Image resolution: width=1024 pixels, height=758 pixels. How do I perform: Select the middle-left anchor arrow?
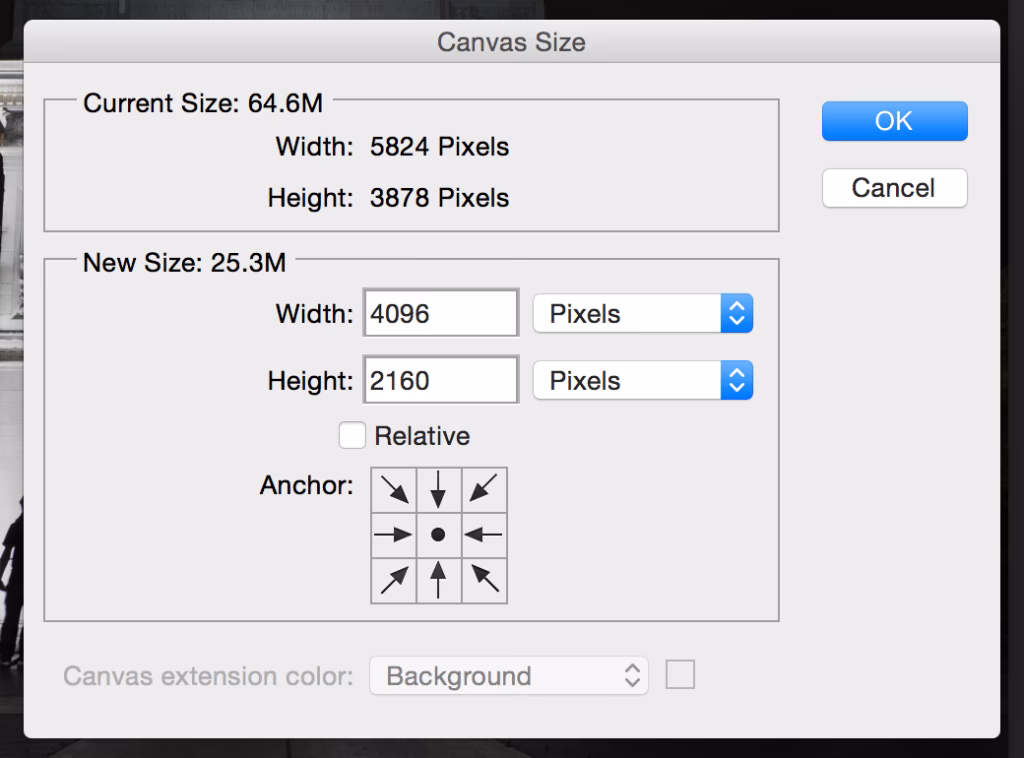click(x=394, y=535)
